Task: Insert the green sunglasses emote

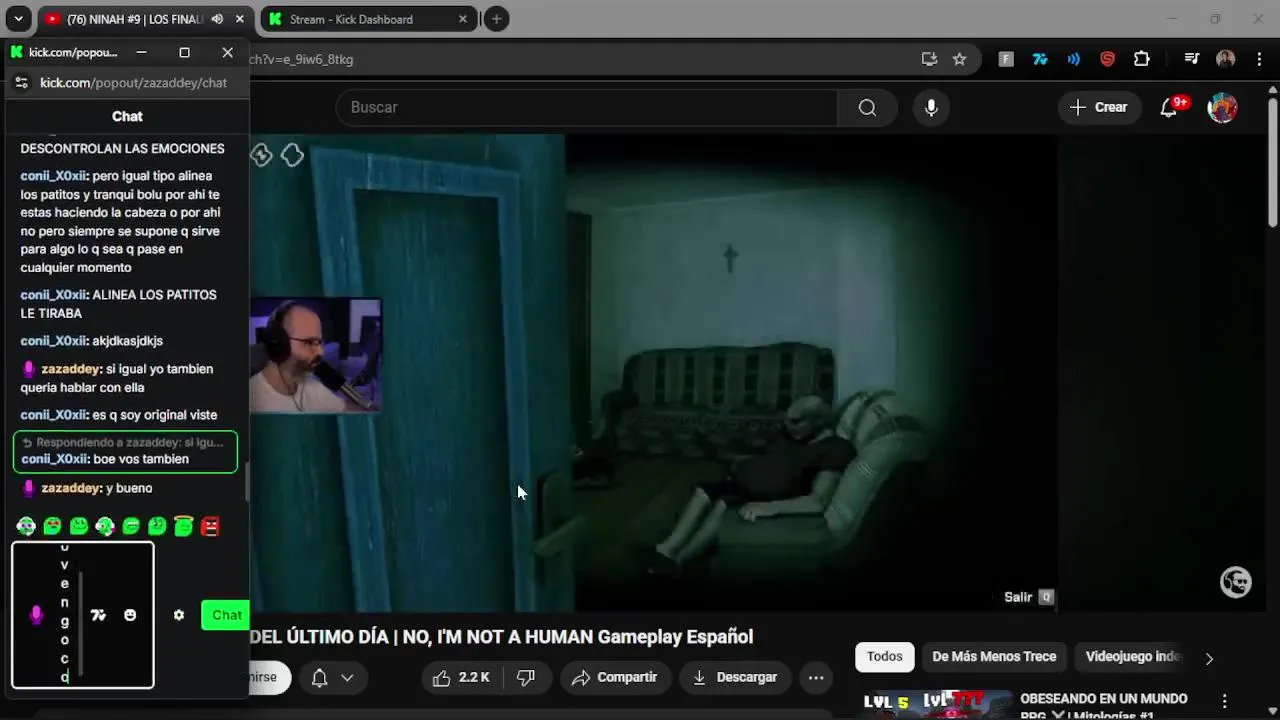Action: [52, 526]
